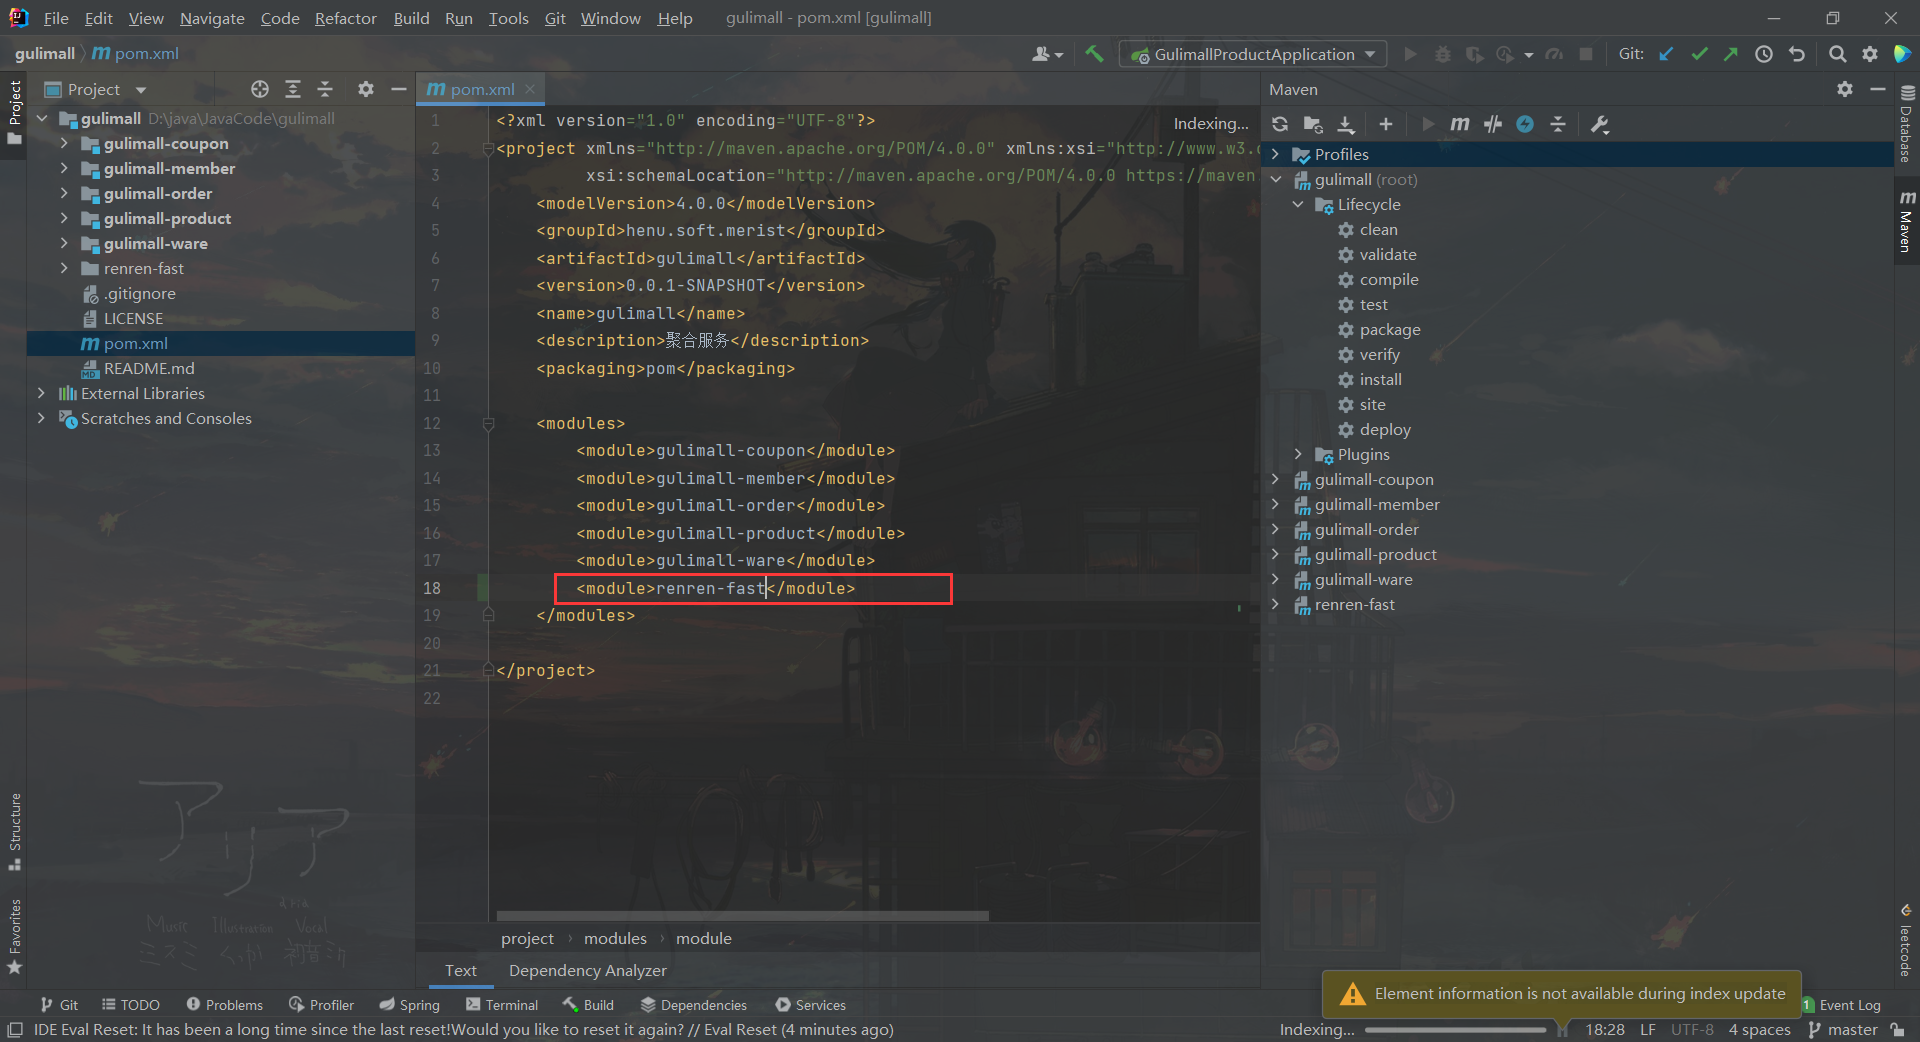Open IDE settings gear in top toolbar

(x=1870, y=54)
